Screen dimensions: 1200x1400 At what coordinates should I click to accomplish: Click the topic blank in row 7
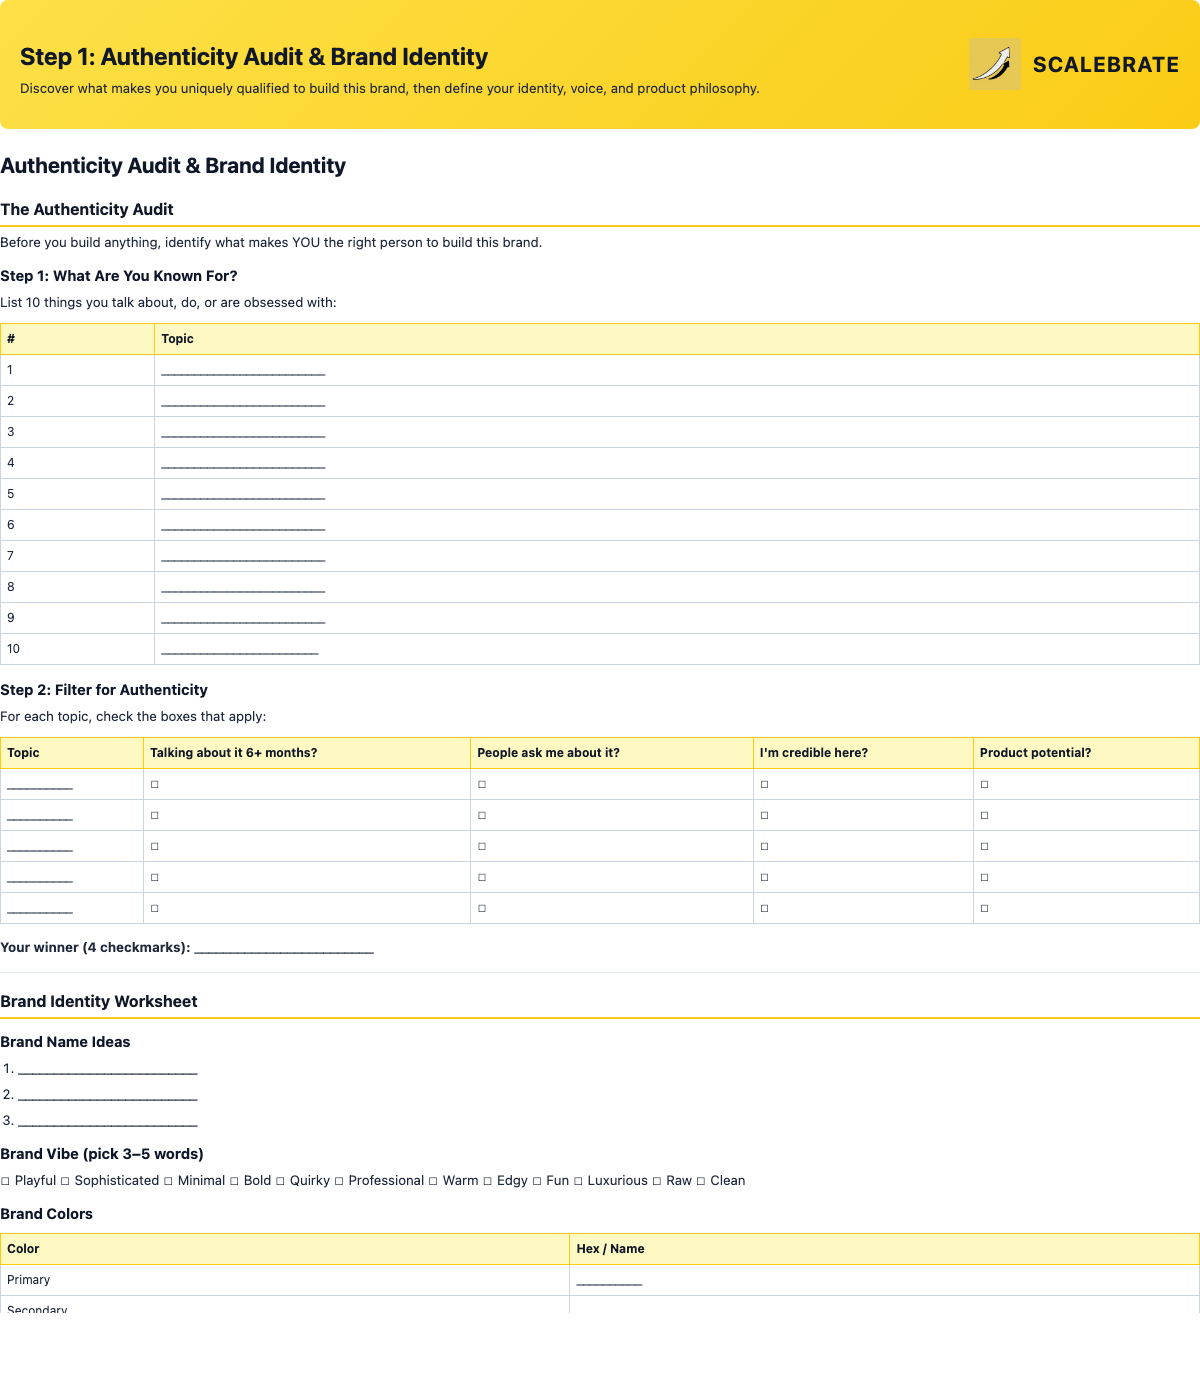[243, 557]
